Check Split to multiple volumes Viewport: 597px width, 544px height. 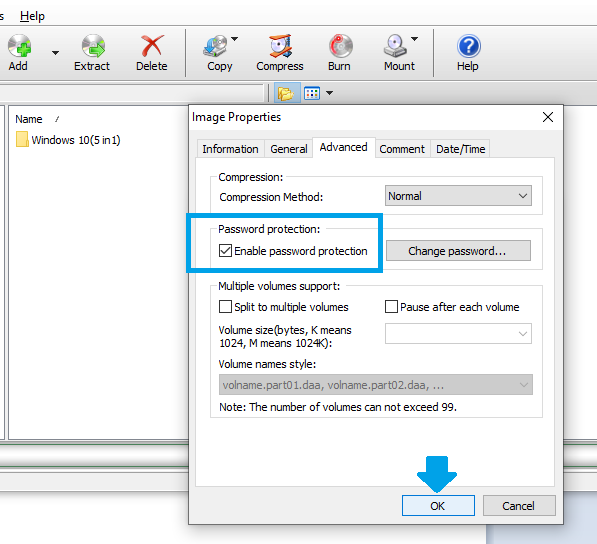coord(225,306)
